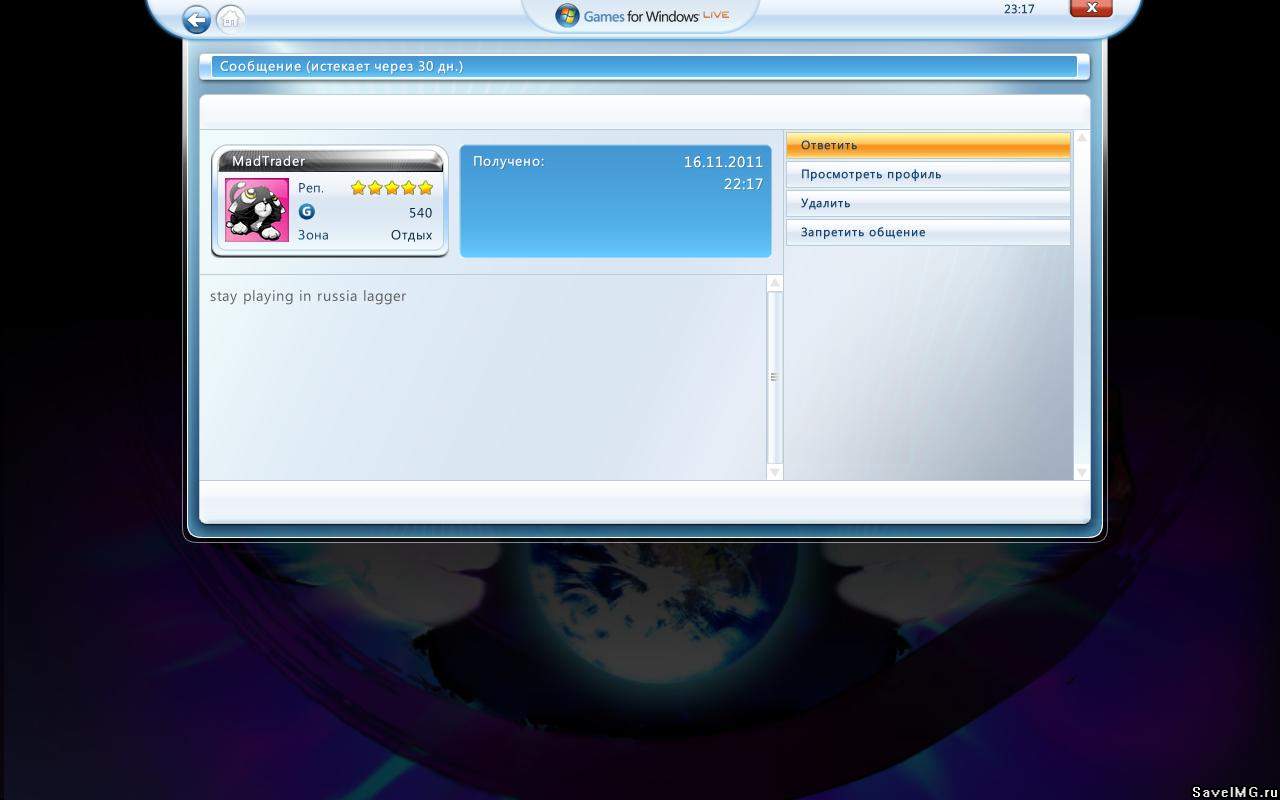Viewport: 1280px width, 800px height.
Task: Click the received date 16.11.2011
Action: pyautogui.click(x=723, y=162)
